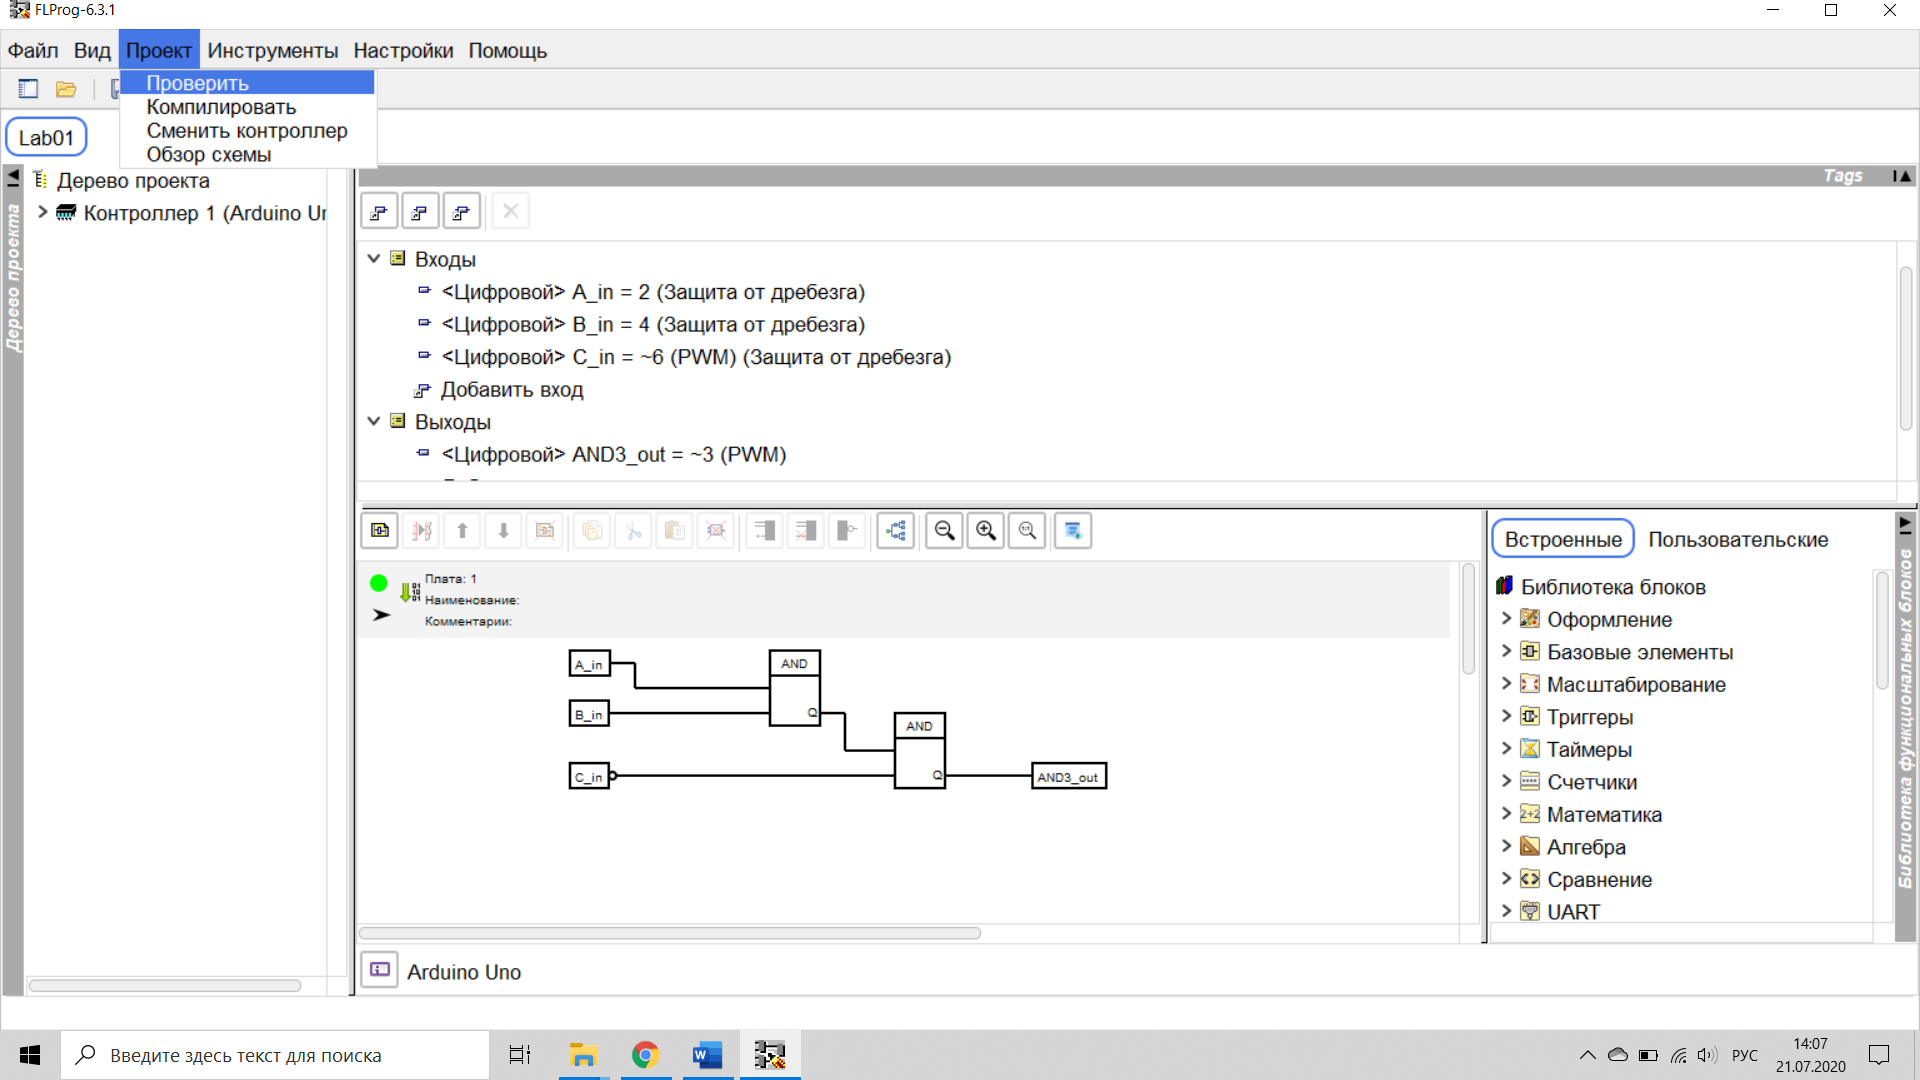1920x1080 pixels.
Task: Collapse the Выходы section
Action: pyautogui.click(x=374, y=422)
